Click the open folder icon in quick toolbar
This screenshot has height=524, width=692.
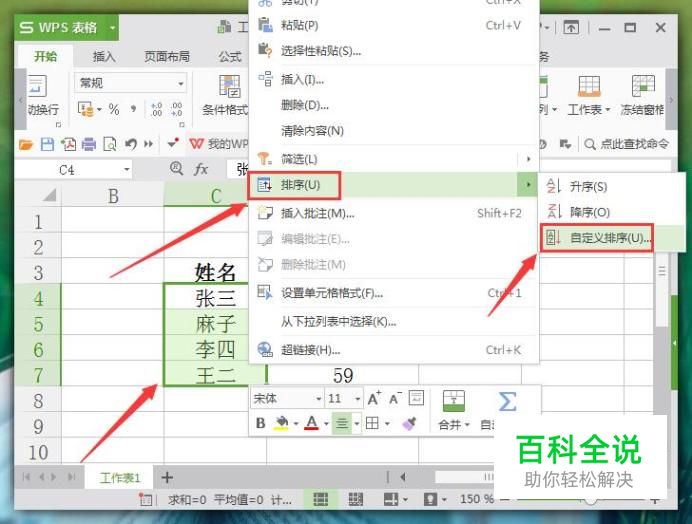pos(26,144)
